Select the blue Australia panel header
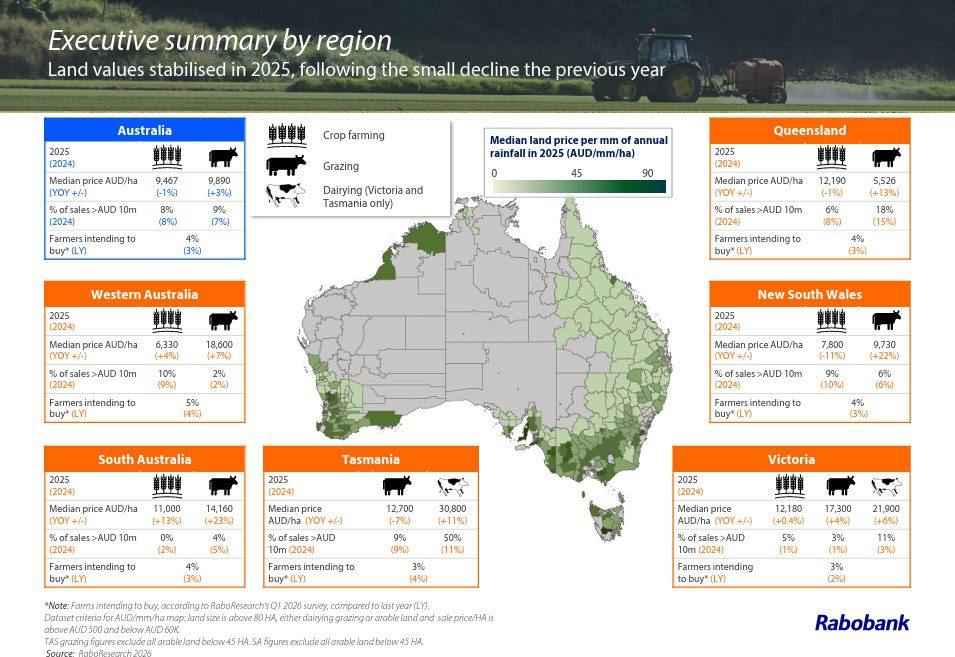955x657 pixels. point(144,130)
